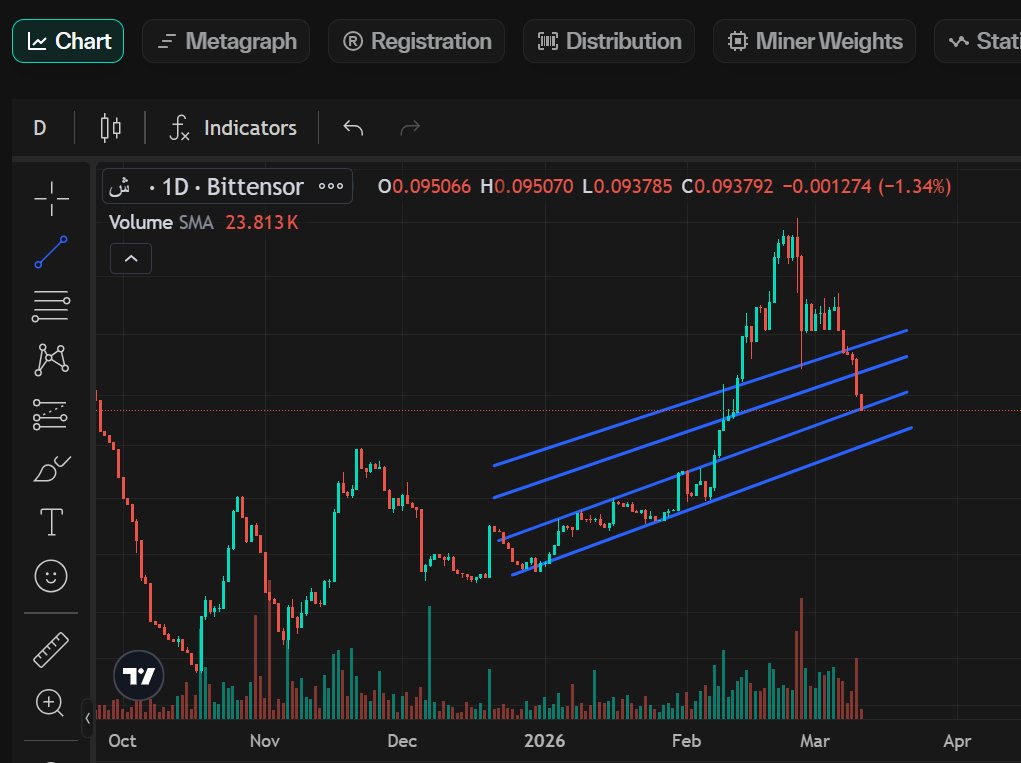Select the trend line drawing tool
This screenshot has width=1021, height=763.
pos(51,252)
